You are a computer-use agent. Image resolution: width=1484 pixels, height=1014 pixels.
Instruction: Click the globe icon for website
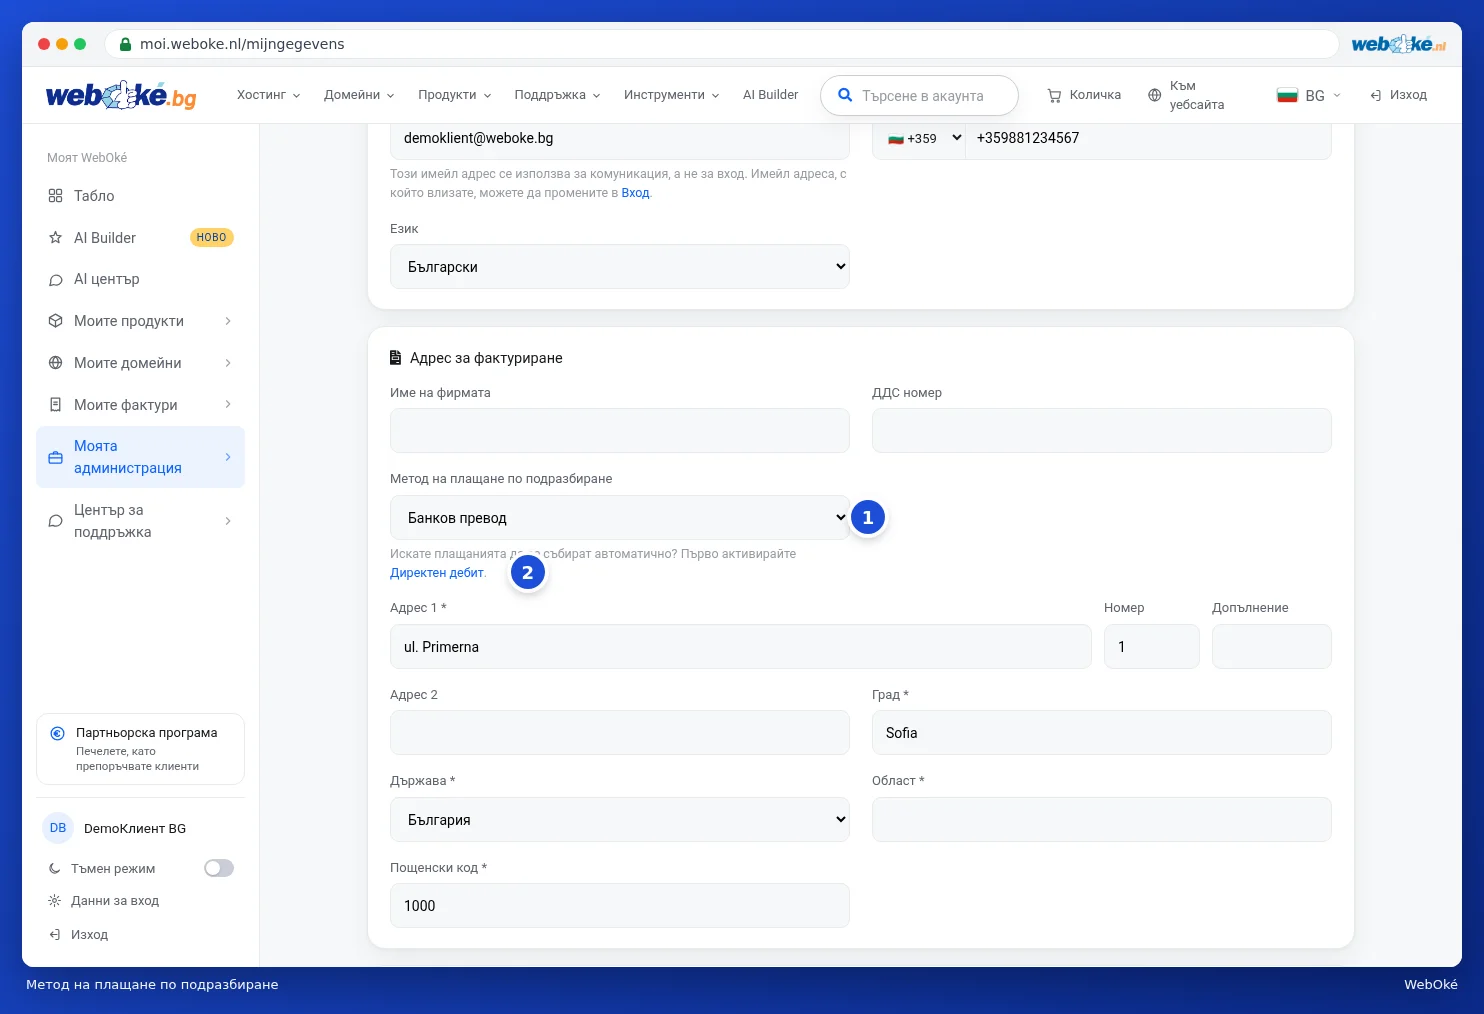pos(1155,95)
